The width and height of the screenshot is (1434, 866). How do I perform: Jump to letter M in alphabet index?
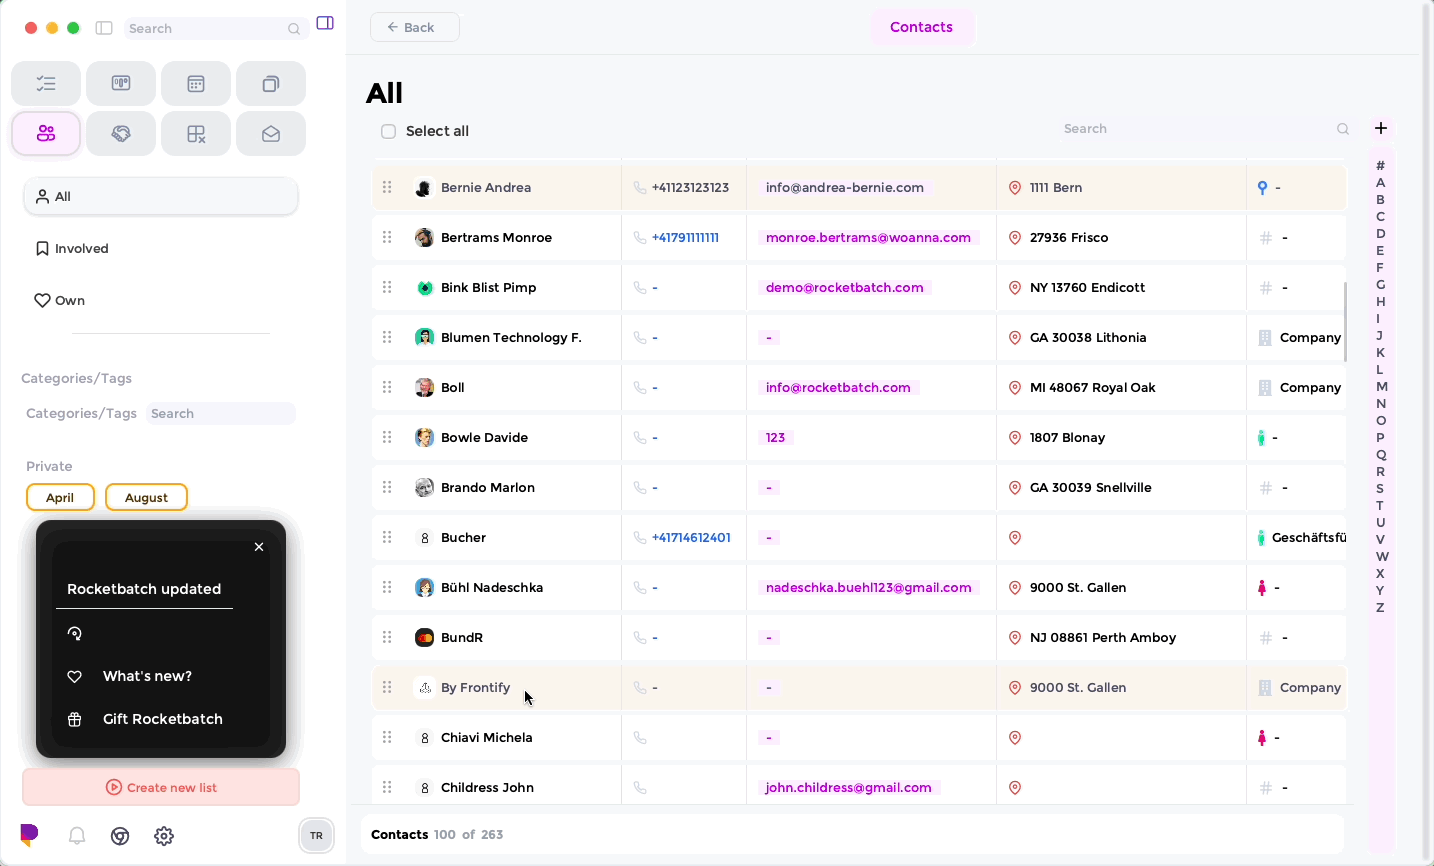coord(1381,386)
